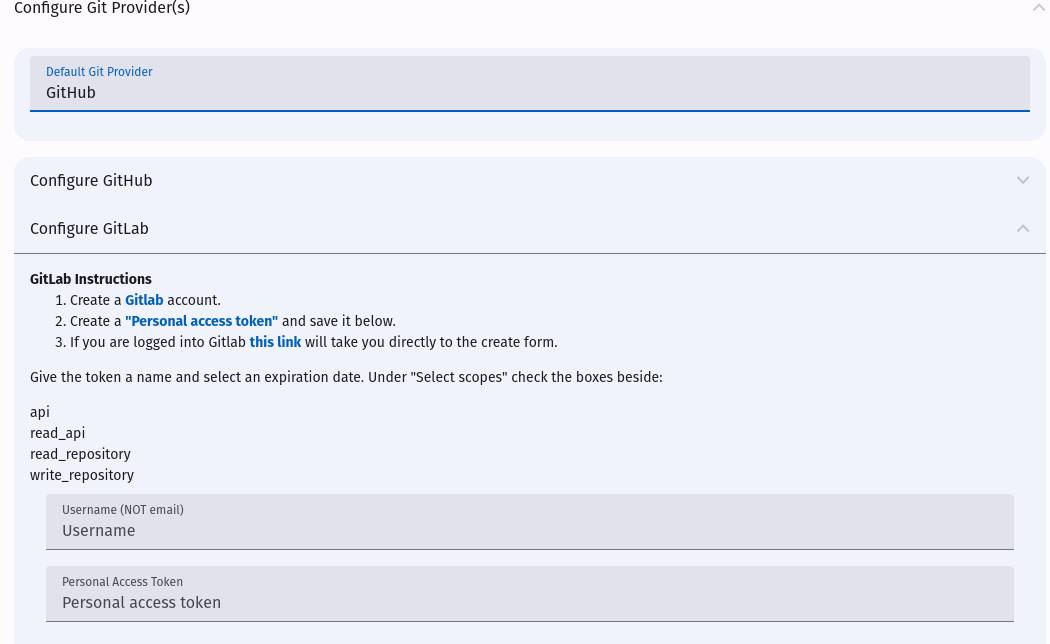
Task: Follow the "this link" hyperlink
Action: [x=275, y=342]
